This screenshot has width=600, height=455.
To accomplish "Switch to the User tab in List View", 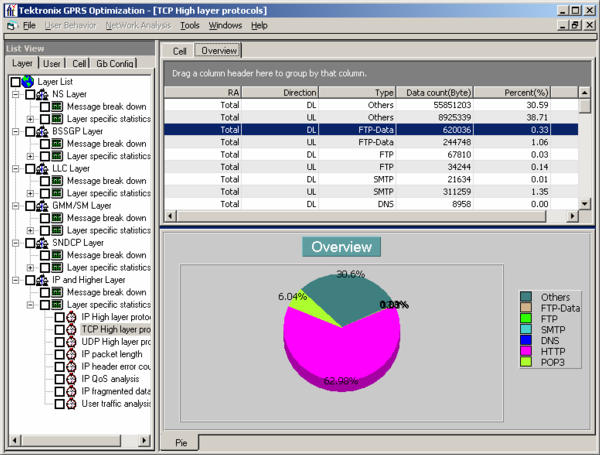I will (x=52, y=64).
